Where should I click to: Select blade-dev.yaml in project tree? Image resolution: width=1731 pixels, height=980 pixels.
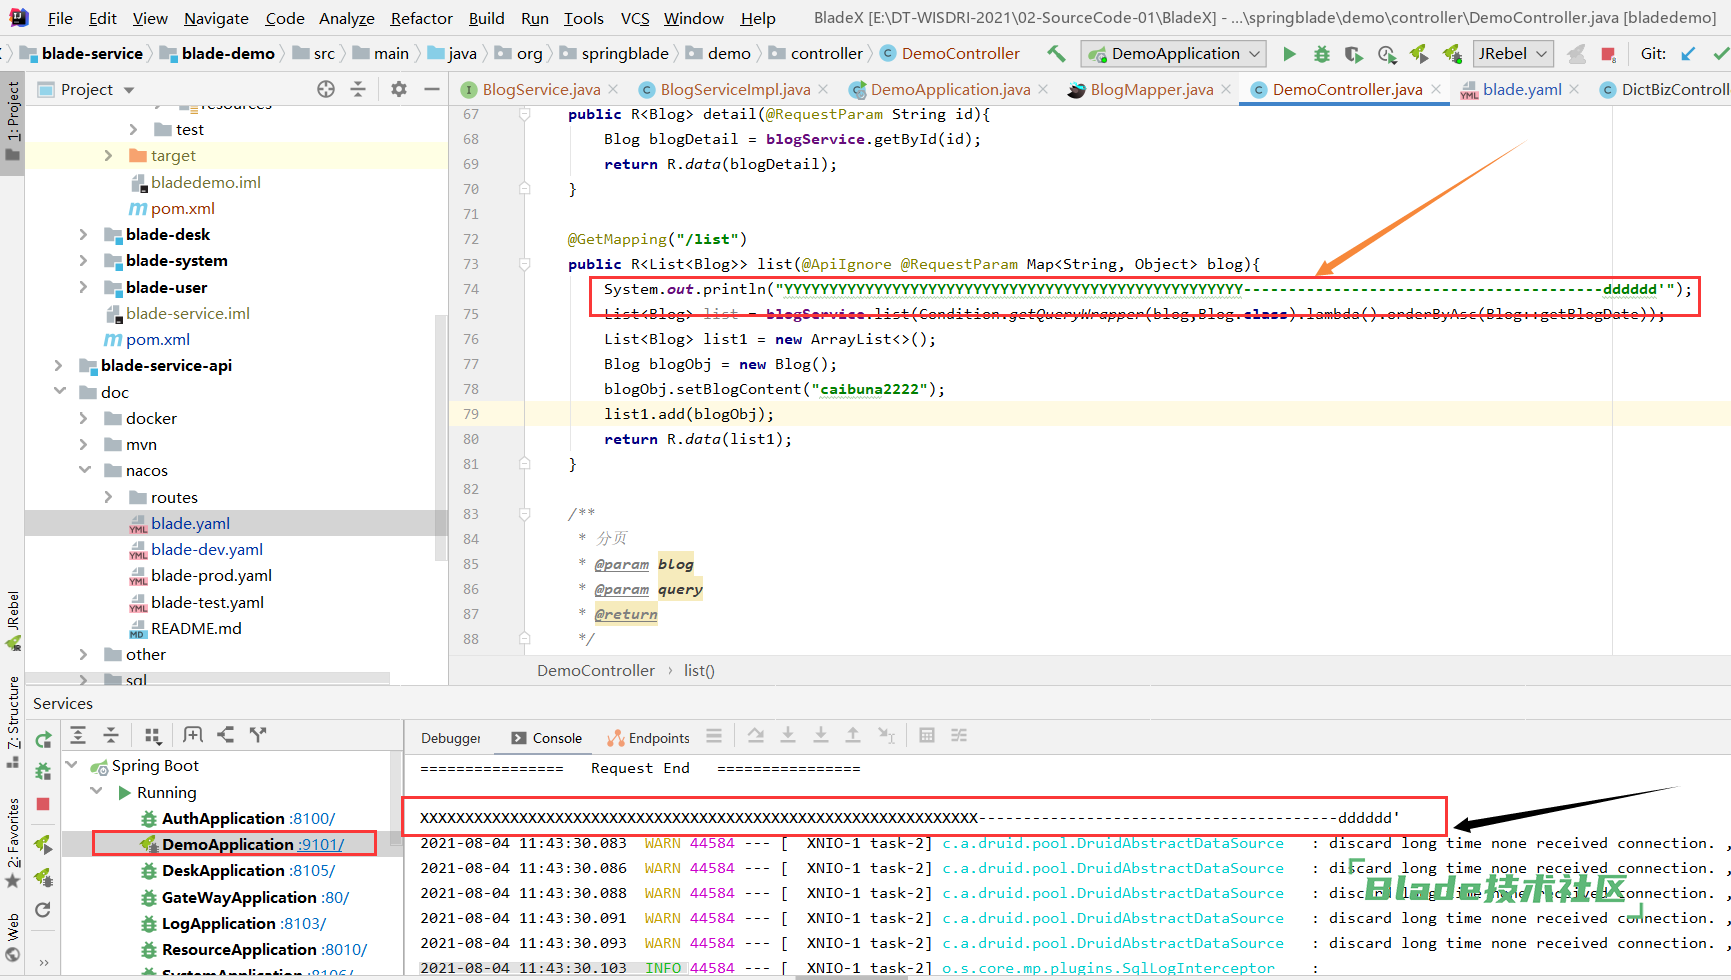(x=207, y=549)
